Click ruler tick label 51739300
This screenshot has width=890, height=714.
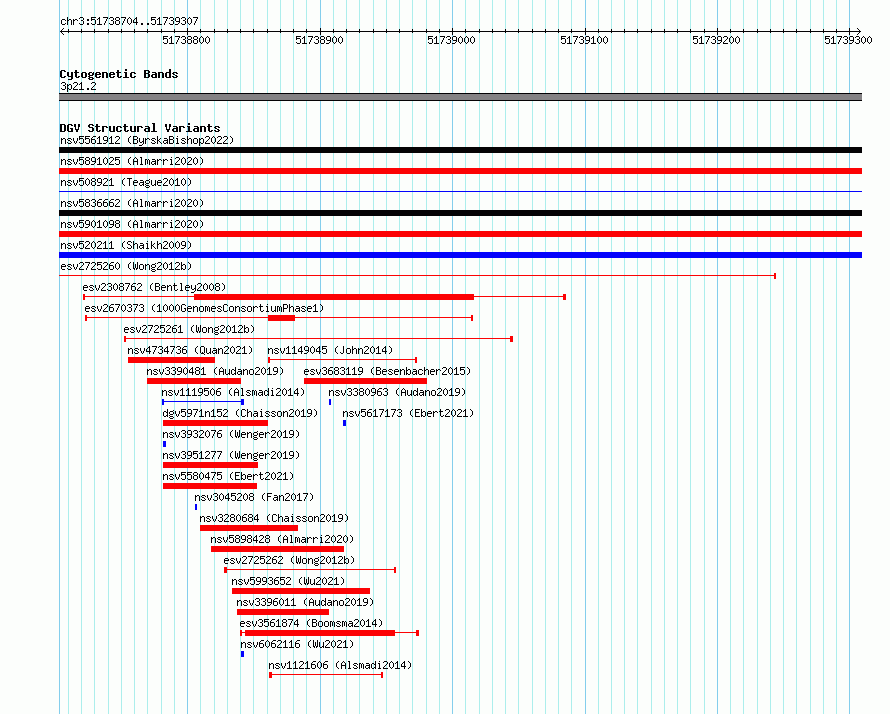coord(848,40)
